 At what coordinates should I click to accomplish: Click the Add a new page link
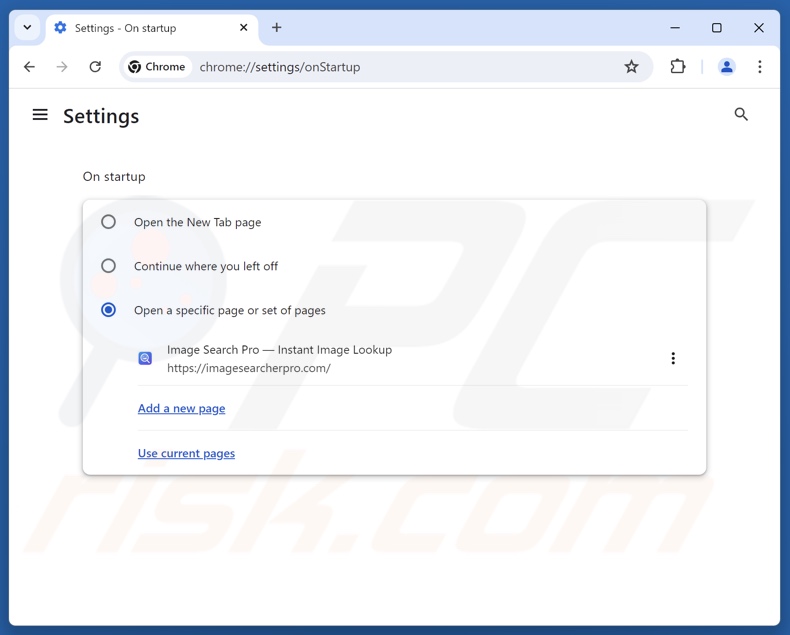181,408
